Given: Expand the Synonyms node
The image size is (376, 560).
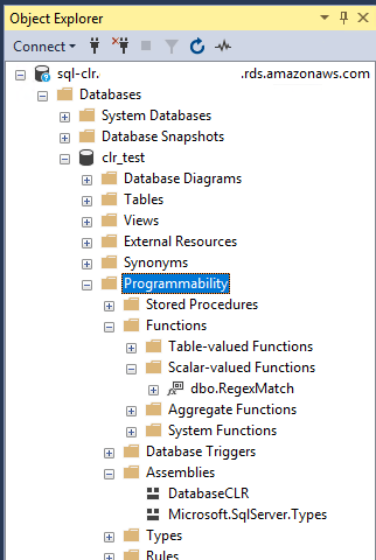Looking at the screenshot, I should [x=87, y=264].
